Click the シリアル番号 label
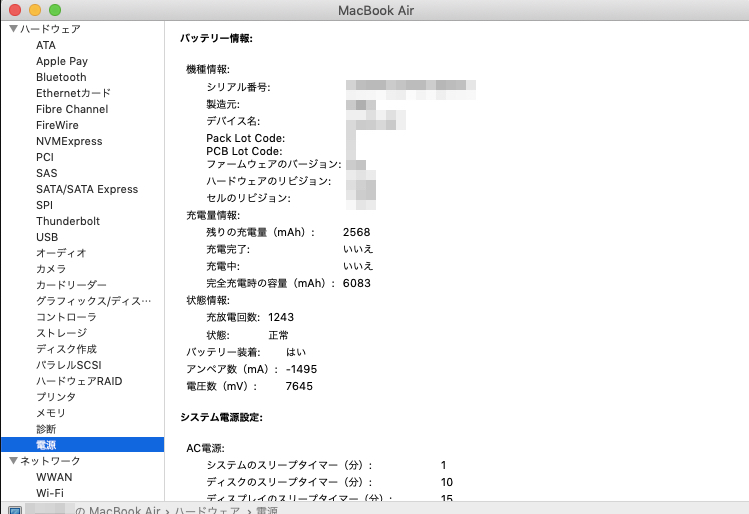 point(238,87)
